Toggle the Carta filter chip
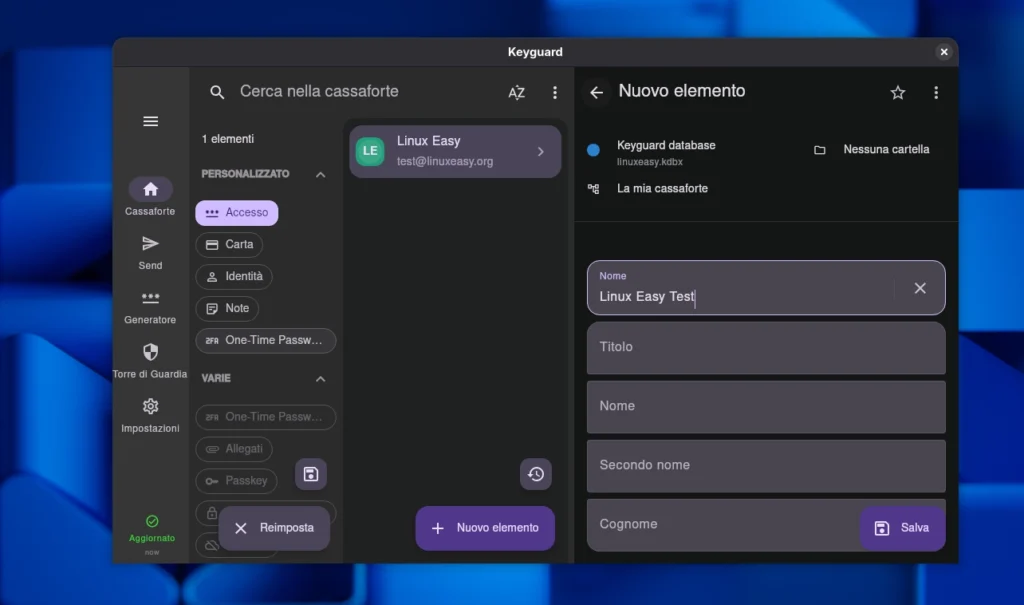This screenshot has height=605, width=1024. [229, 245]
